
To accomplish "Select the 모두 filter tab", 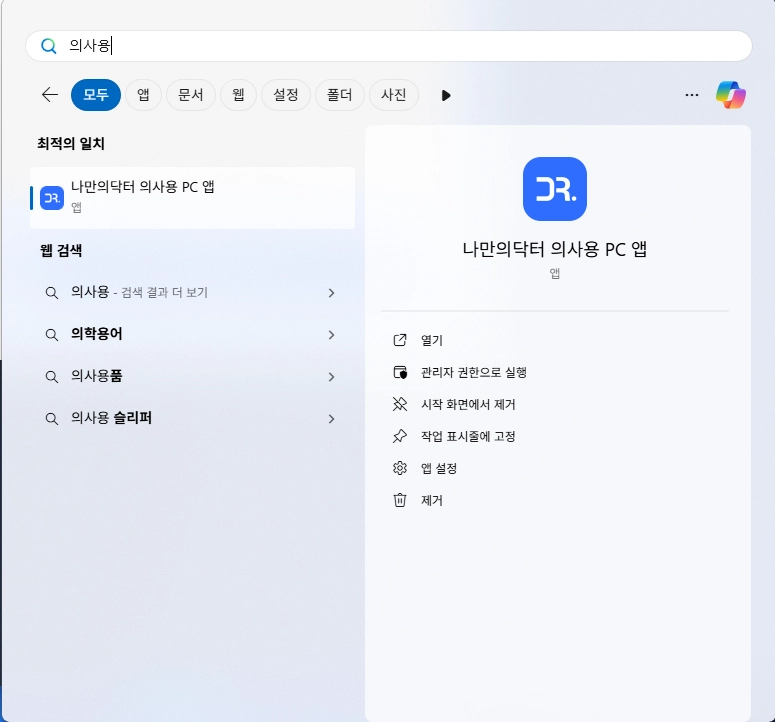I will 96,94.
